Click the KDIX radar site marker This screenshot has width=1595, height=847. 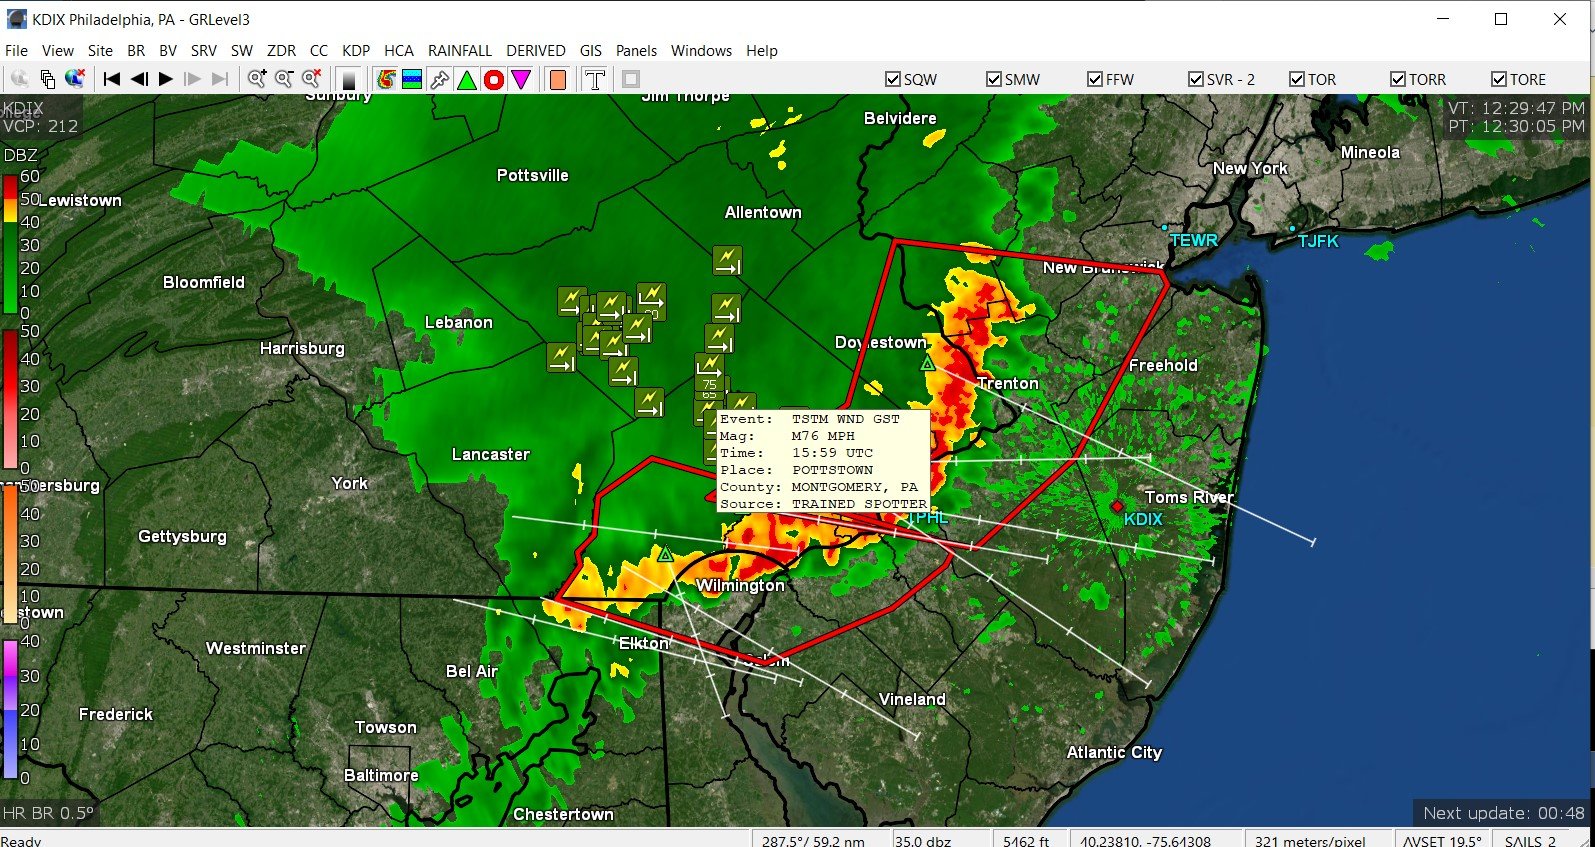tap(1117, 507)
